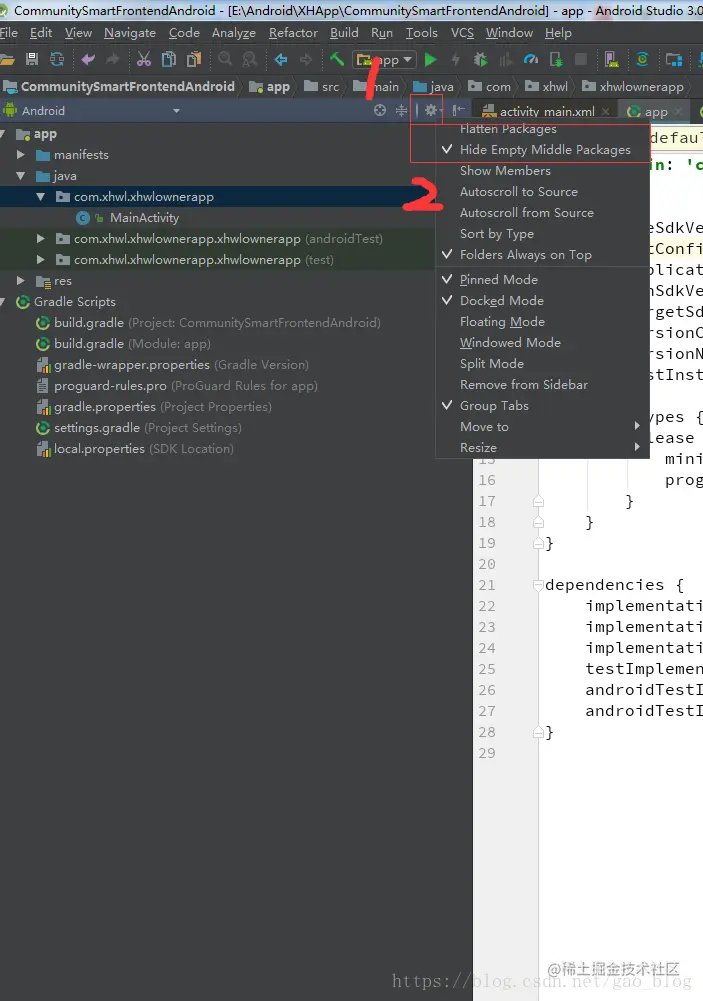Click the green Run play button
Viewport: 703px width, 1001px height.
(431, 59)
